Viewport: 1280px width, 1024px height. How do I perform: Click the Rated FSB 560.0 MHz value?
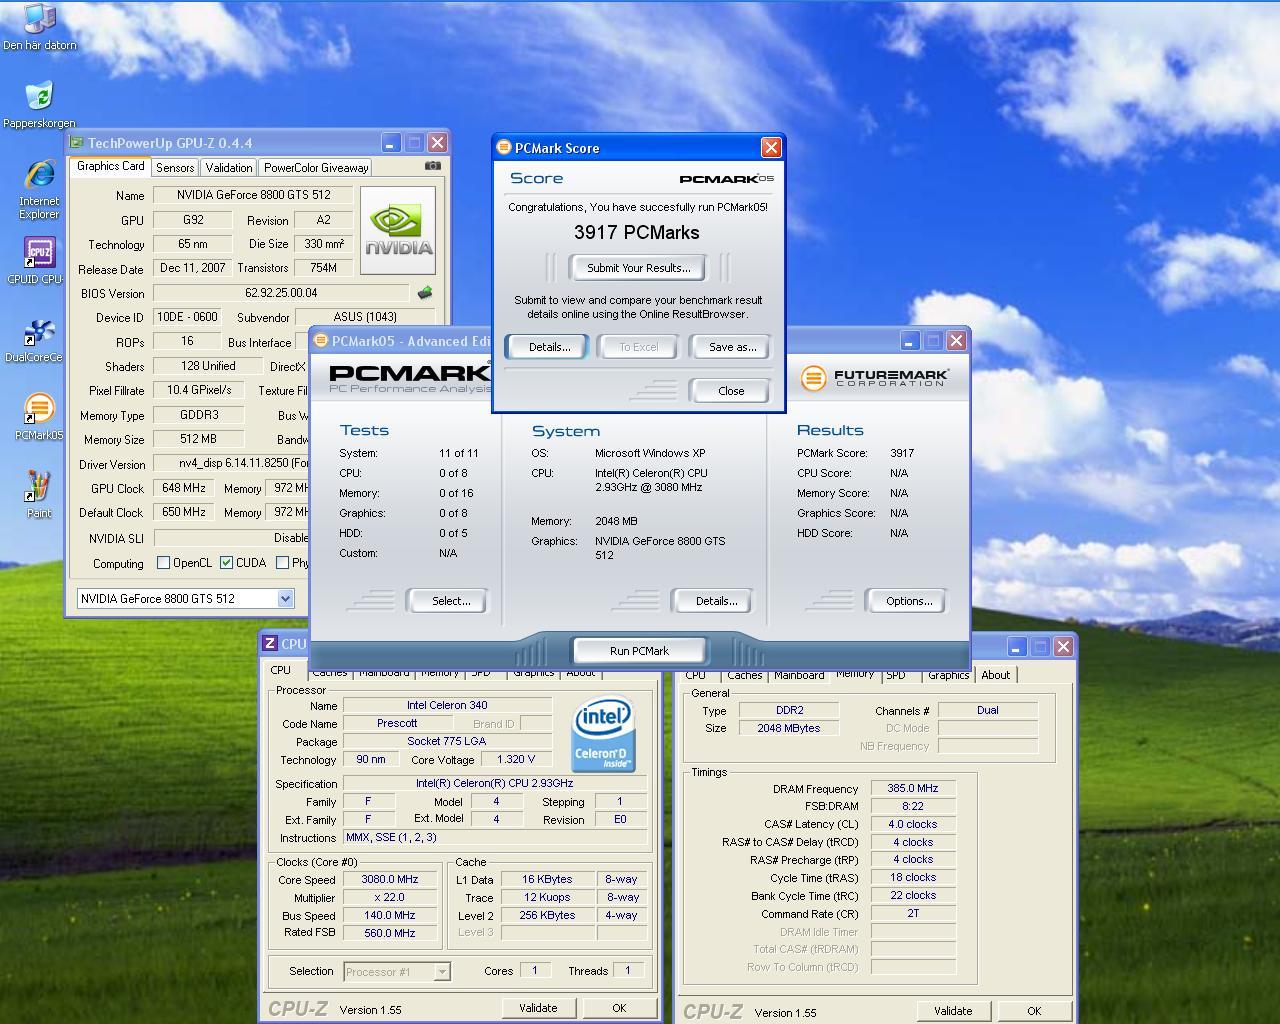tap(390, 933)
